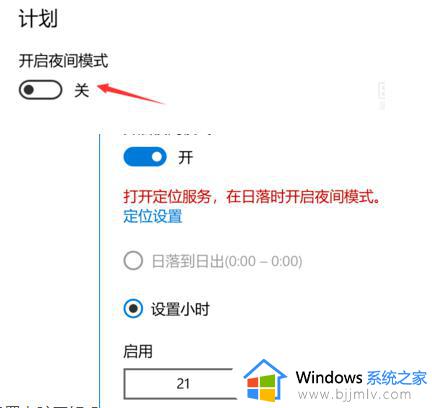
Task: Click the Windows 系统之家 watermark text
Action: [x=361, y=378]
